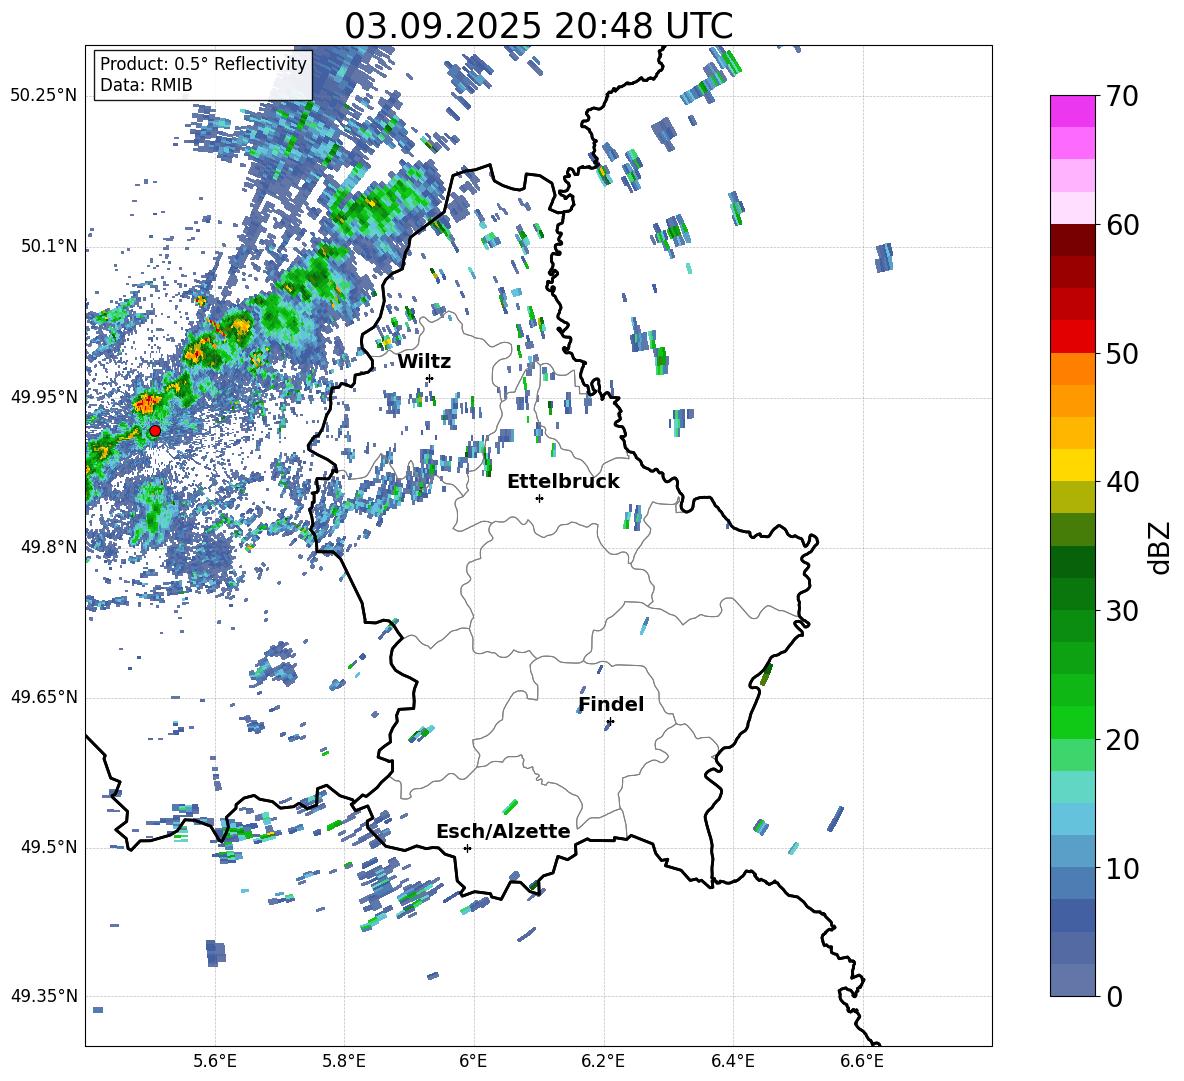
Task: Click the colorbar 30 tick label
Action: [1122, 611]
